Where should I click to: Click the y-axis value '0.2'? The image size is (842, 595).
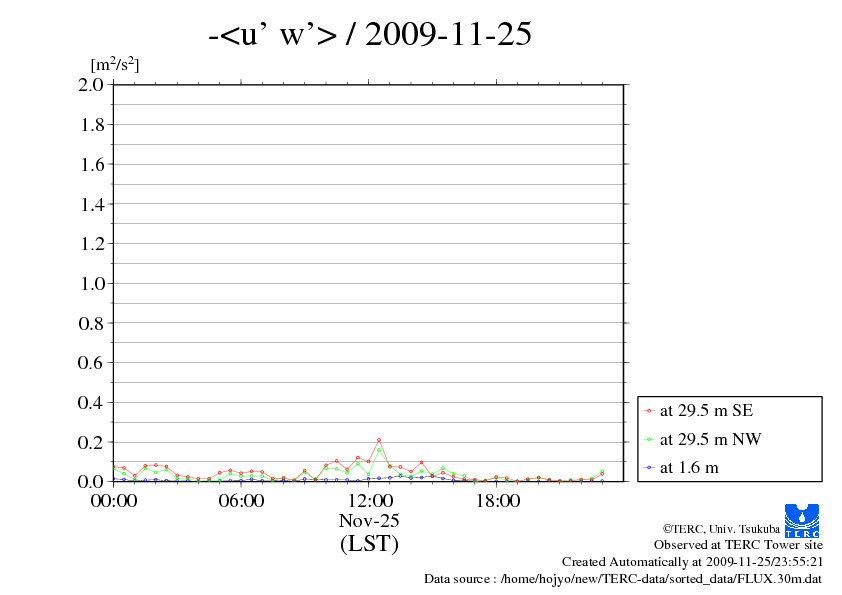click(91, 442)
